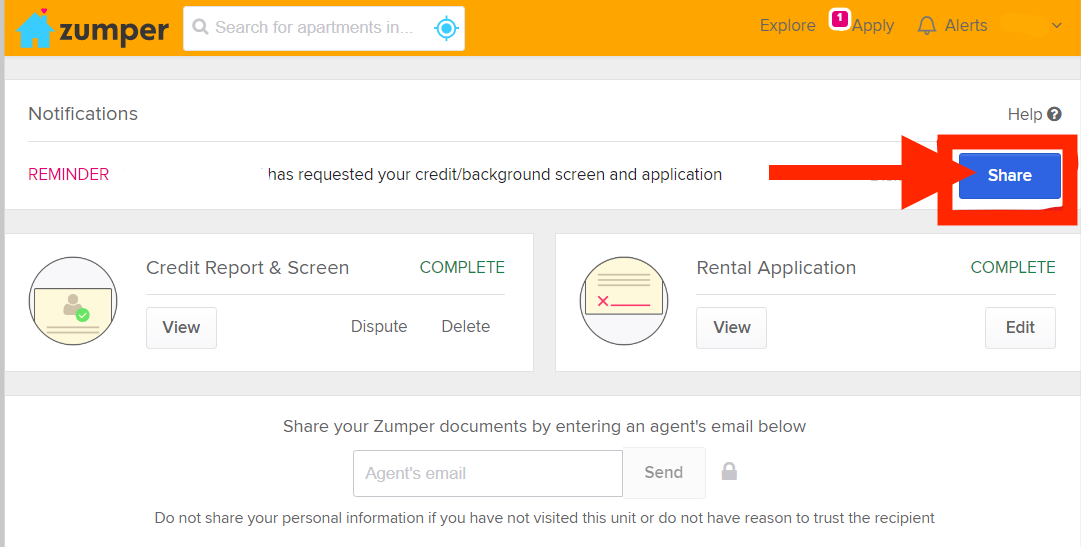
Task: Delete the credit report
Action: (x=466, y=326)
